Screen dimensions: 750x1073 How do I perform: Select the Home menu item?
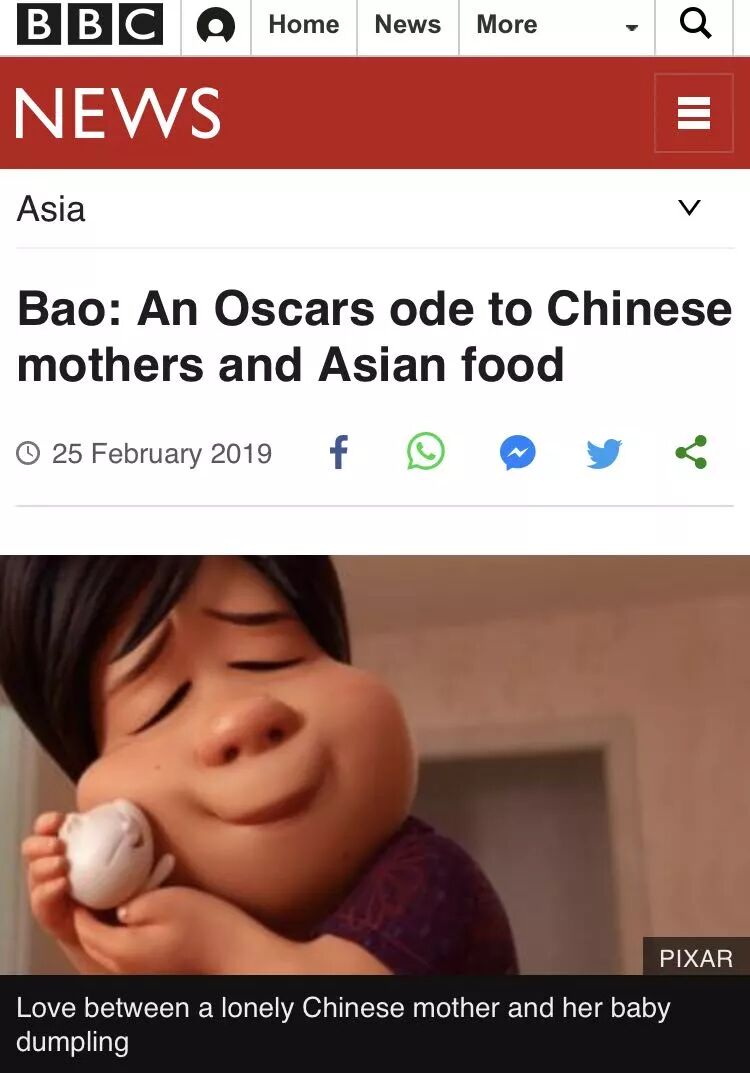click(304, 25)
